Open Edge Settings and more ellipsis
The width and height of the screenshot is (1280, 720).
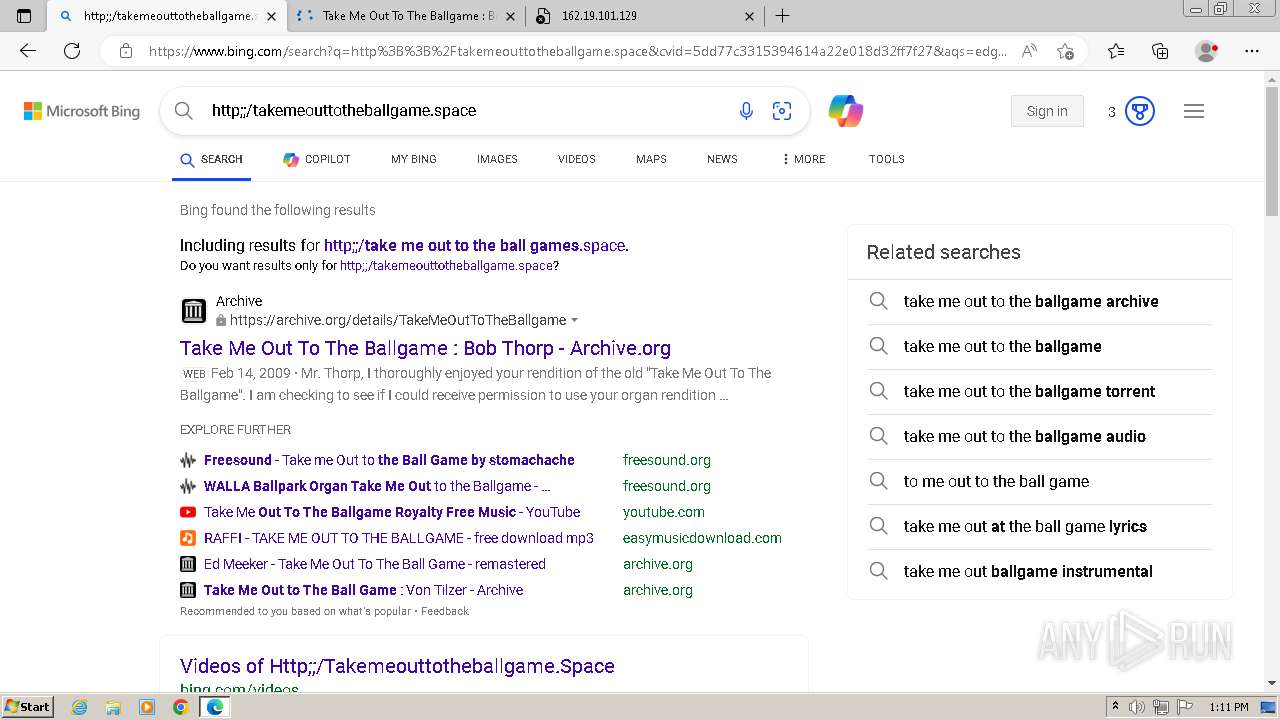coord(1252,51)
